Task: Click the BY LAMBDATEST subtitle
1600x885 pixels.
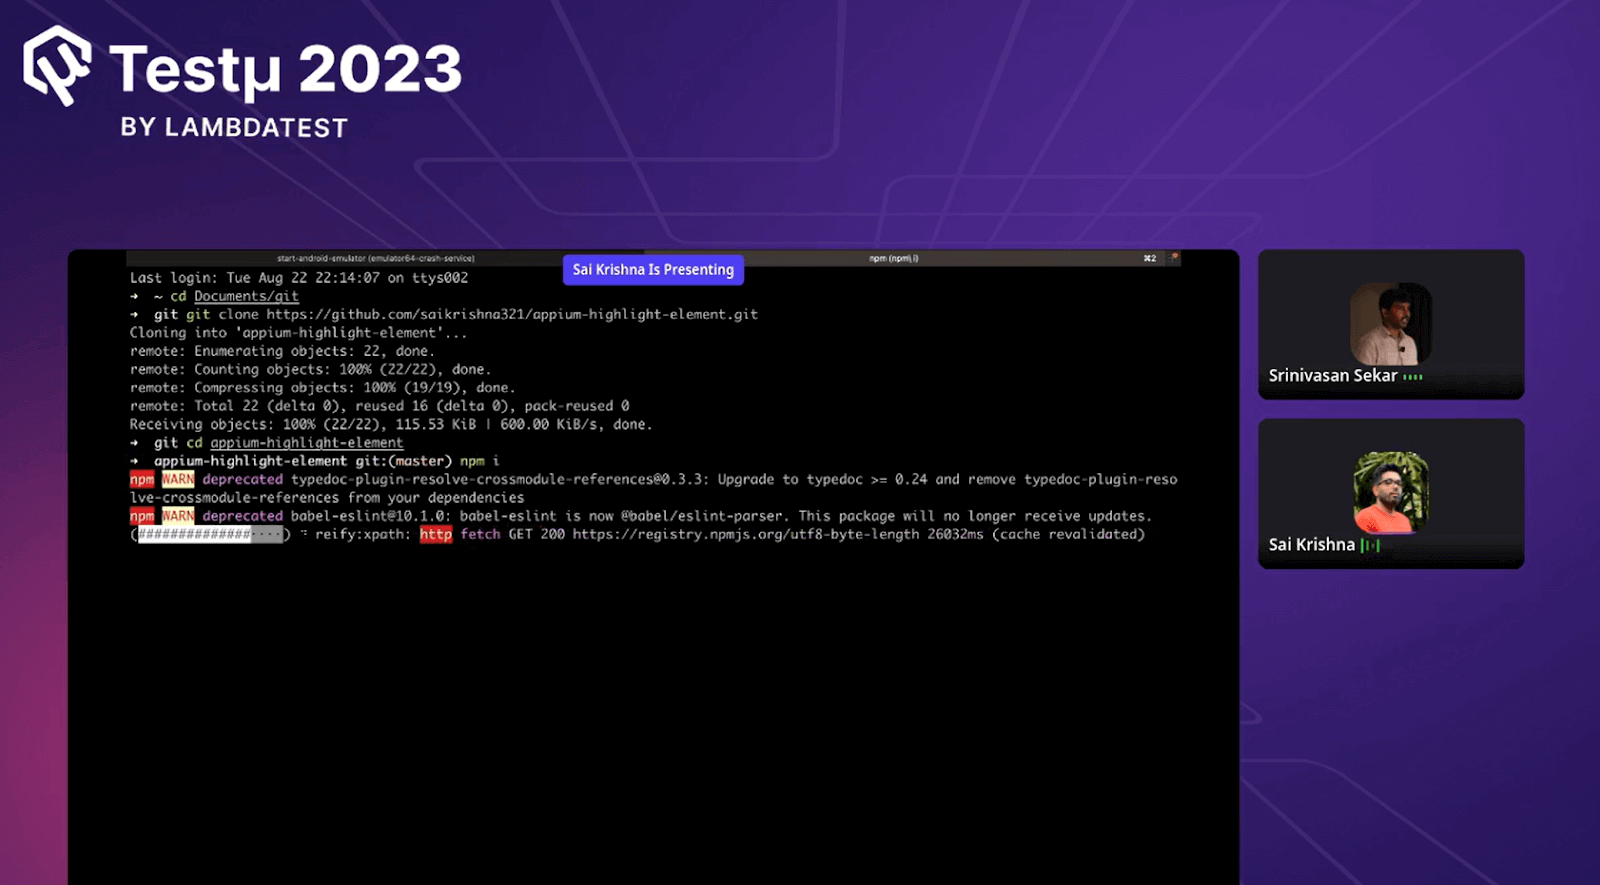Action: 234,128
